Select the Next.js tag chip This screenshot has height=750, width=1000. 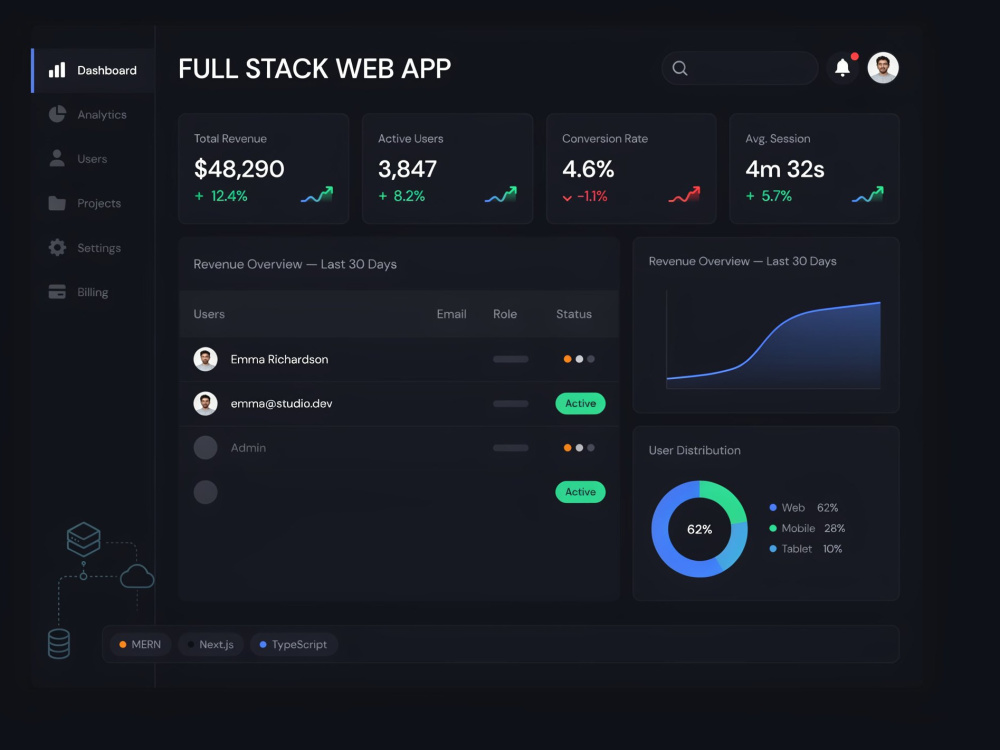210,644
